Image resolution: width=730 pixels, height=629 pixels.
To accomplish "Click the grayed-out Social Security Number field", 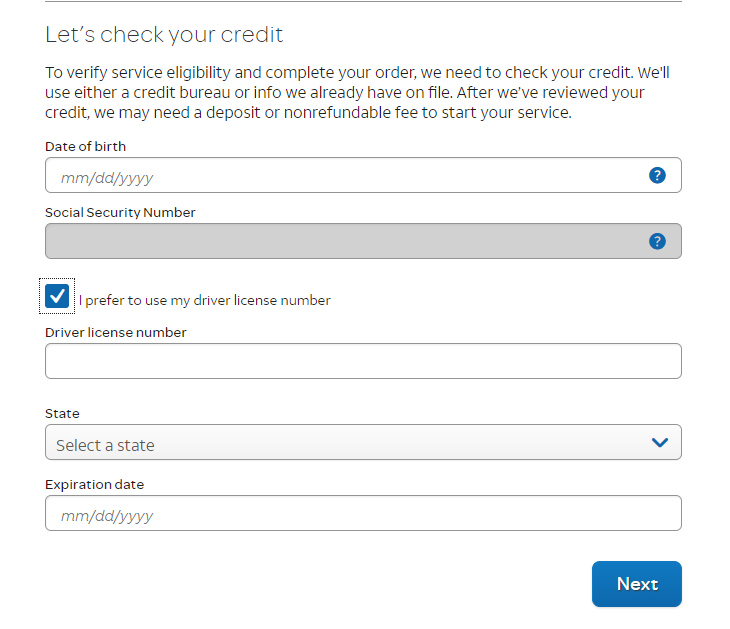I will (340, 241).
